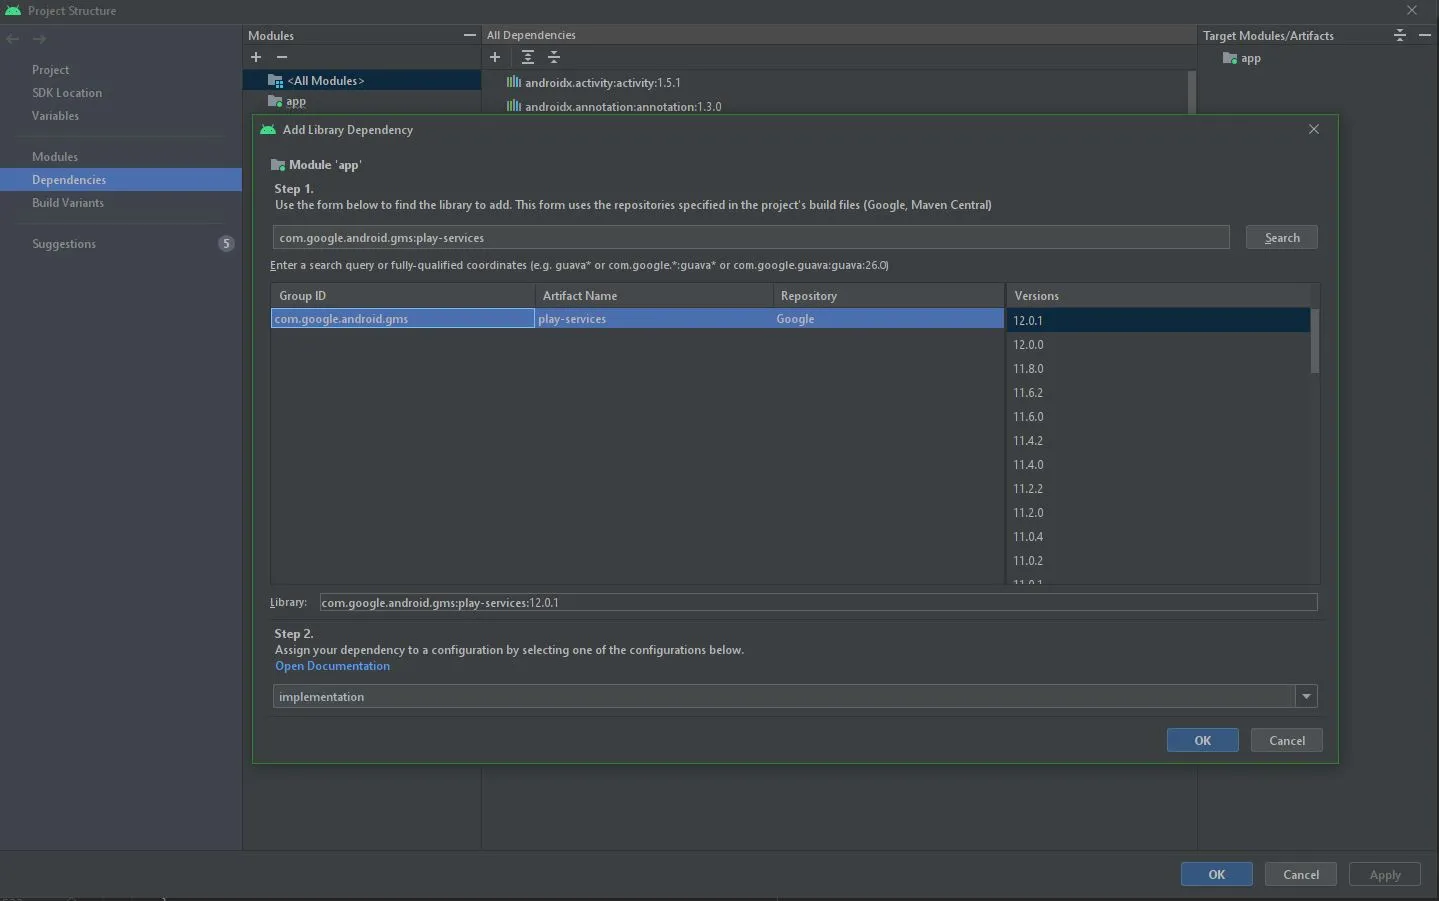The image size is (1439, 901).
Task: Close the Add Library Dependency dialog
Action: coord(1314,129)
